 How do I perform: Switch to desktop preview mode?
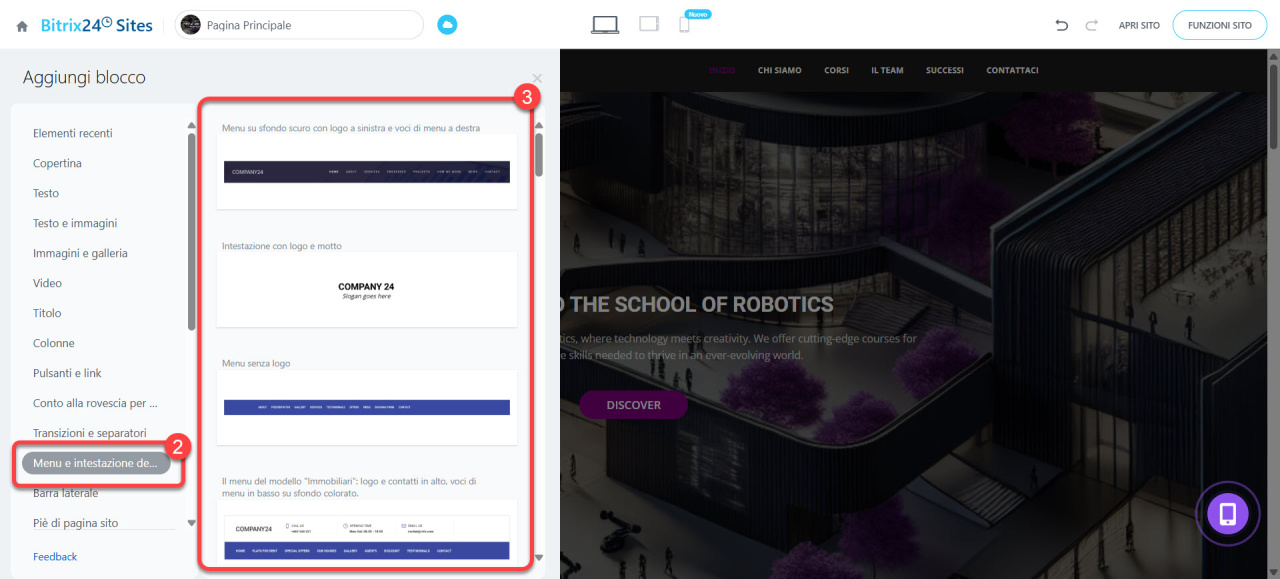[x=605, y=25]
